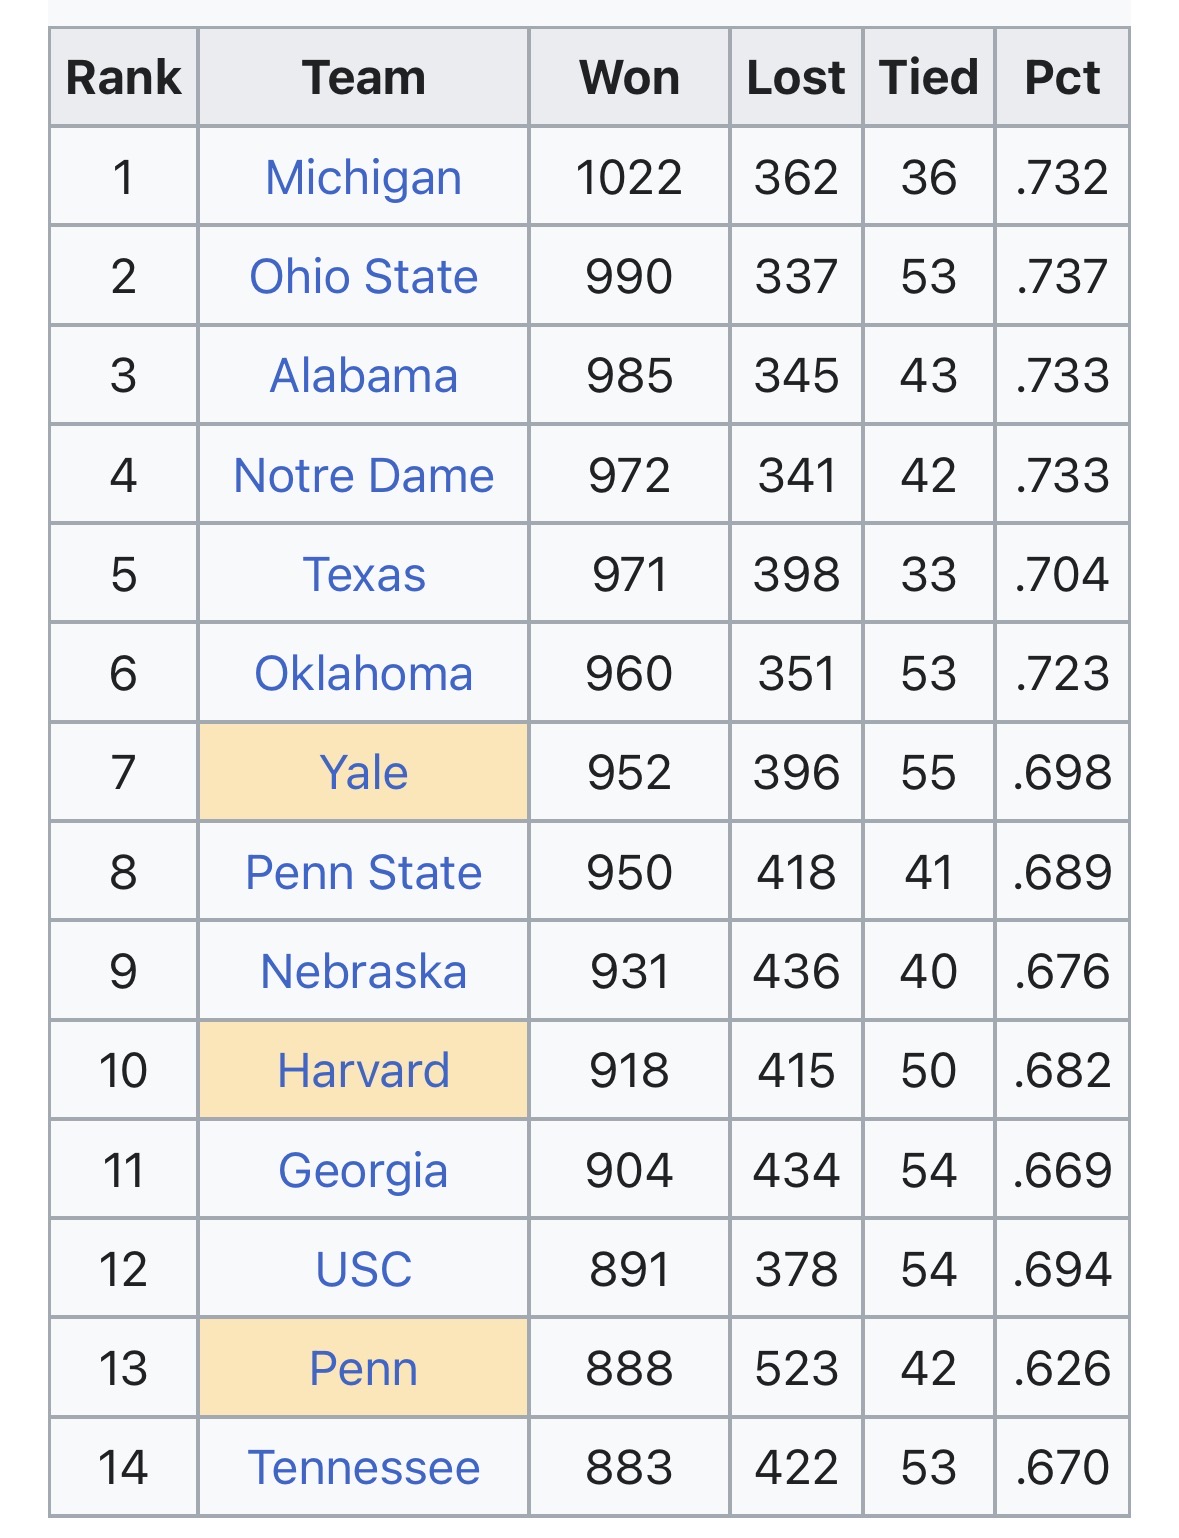This screenshot has height=1538, width=1179.
Task: Click the Tied column header
Action: (929, 78)
